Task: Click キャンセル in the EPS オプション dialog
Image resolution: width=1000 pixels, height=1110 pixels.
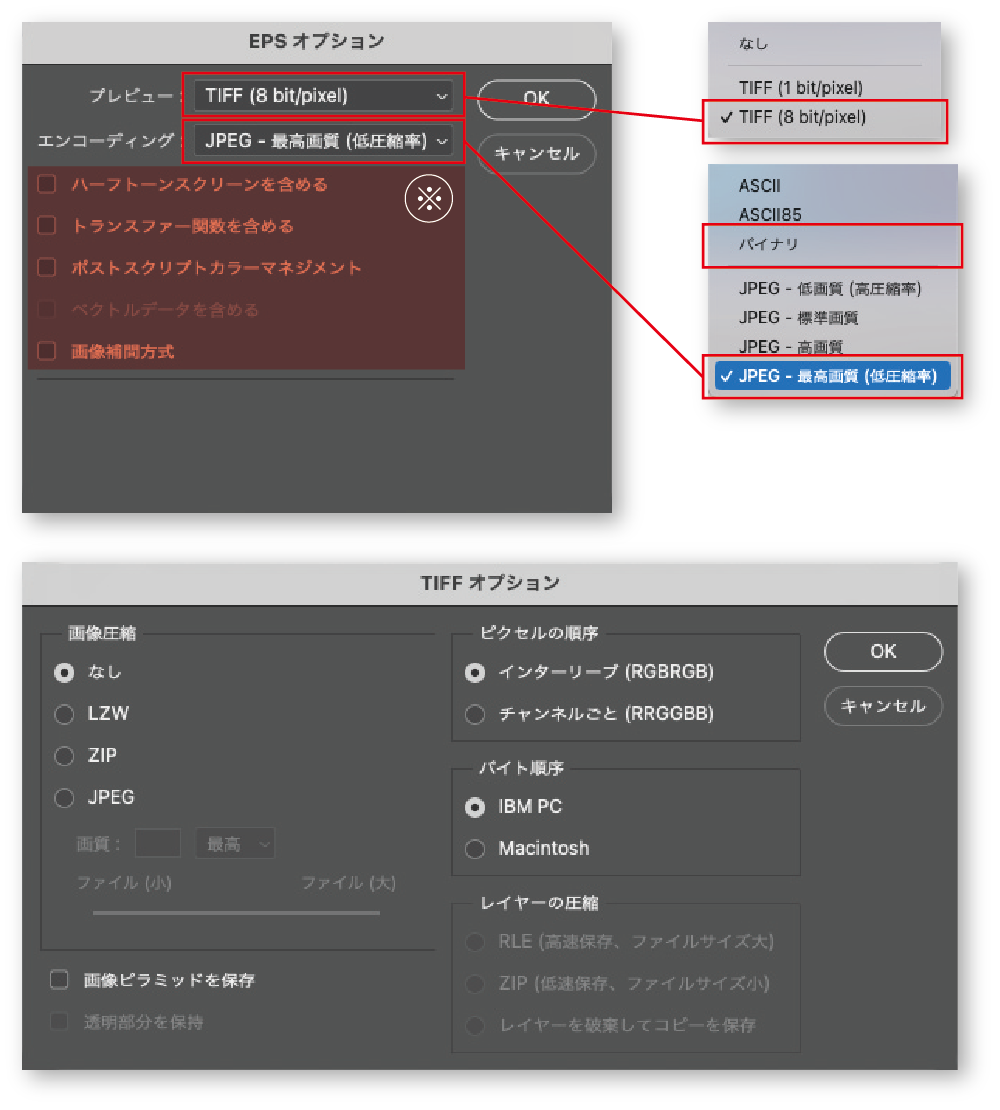Action: click(536, 154)
